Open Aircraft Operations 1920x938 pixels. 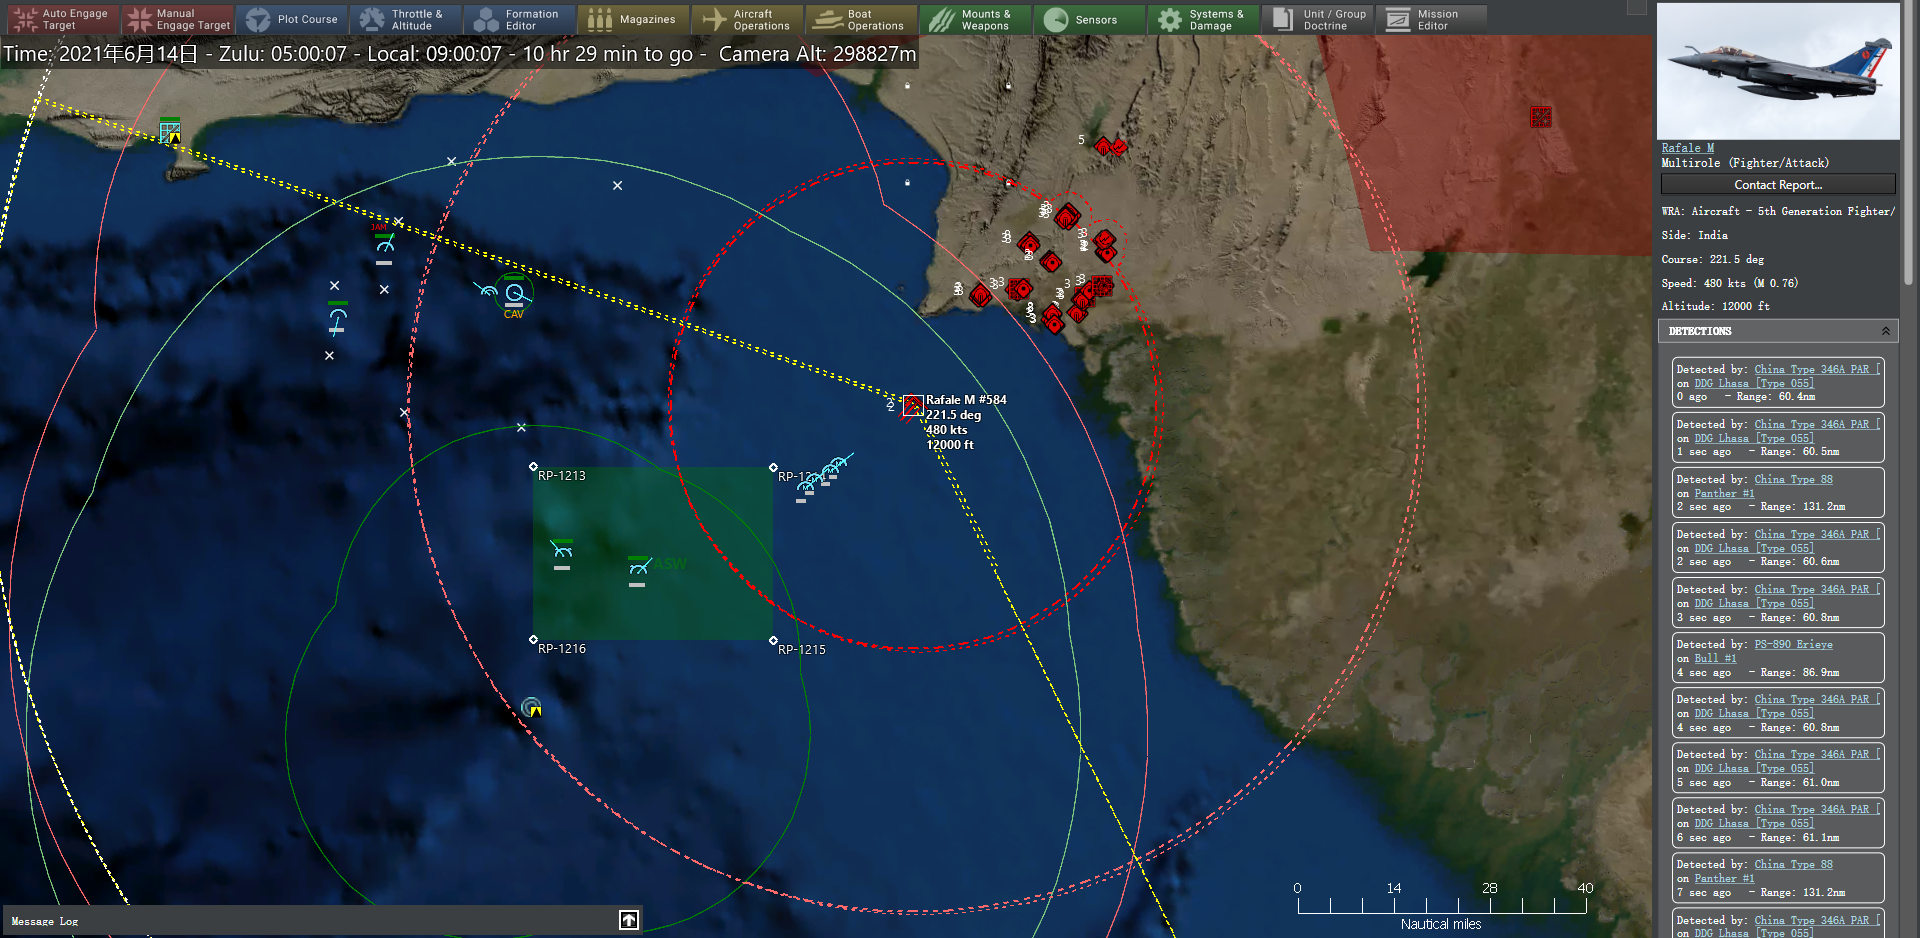[747, 19]
